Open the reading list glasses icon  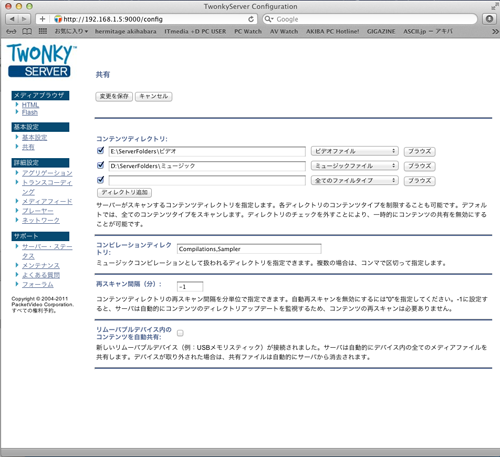pos(11,31)
